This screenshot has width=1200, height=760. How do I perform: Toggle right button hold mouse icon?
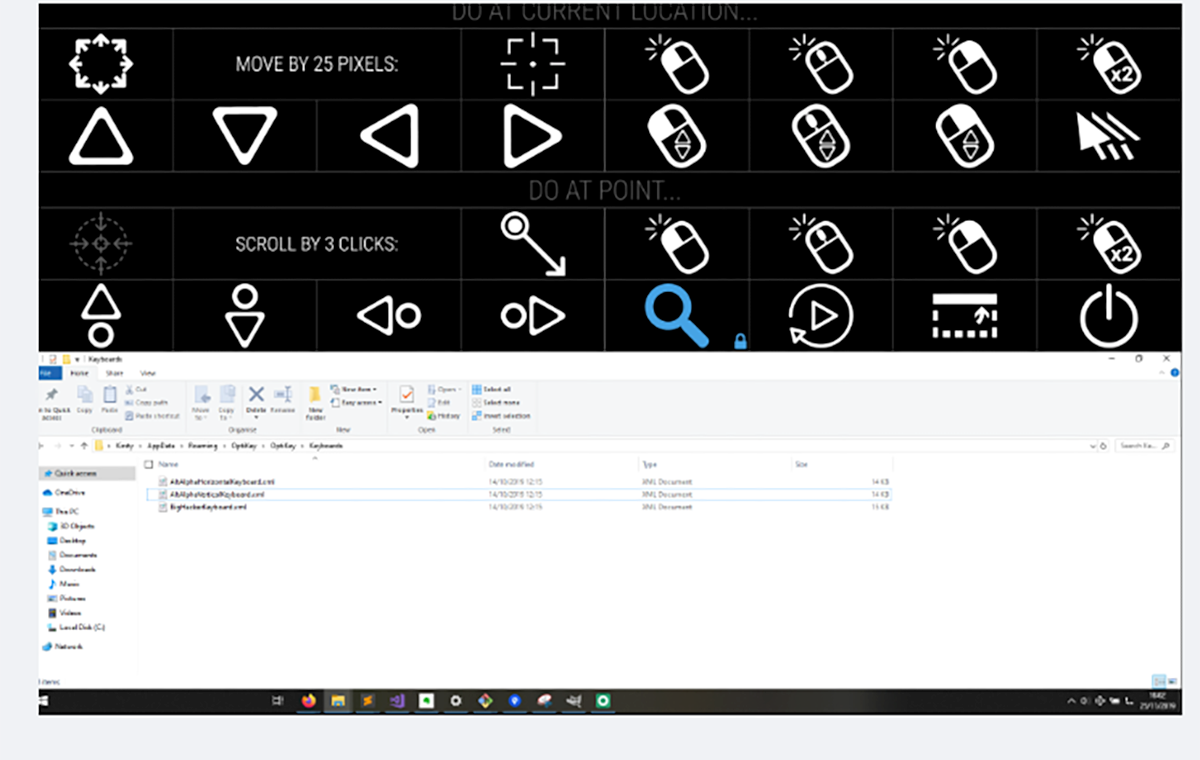point(965,136)
